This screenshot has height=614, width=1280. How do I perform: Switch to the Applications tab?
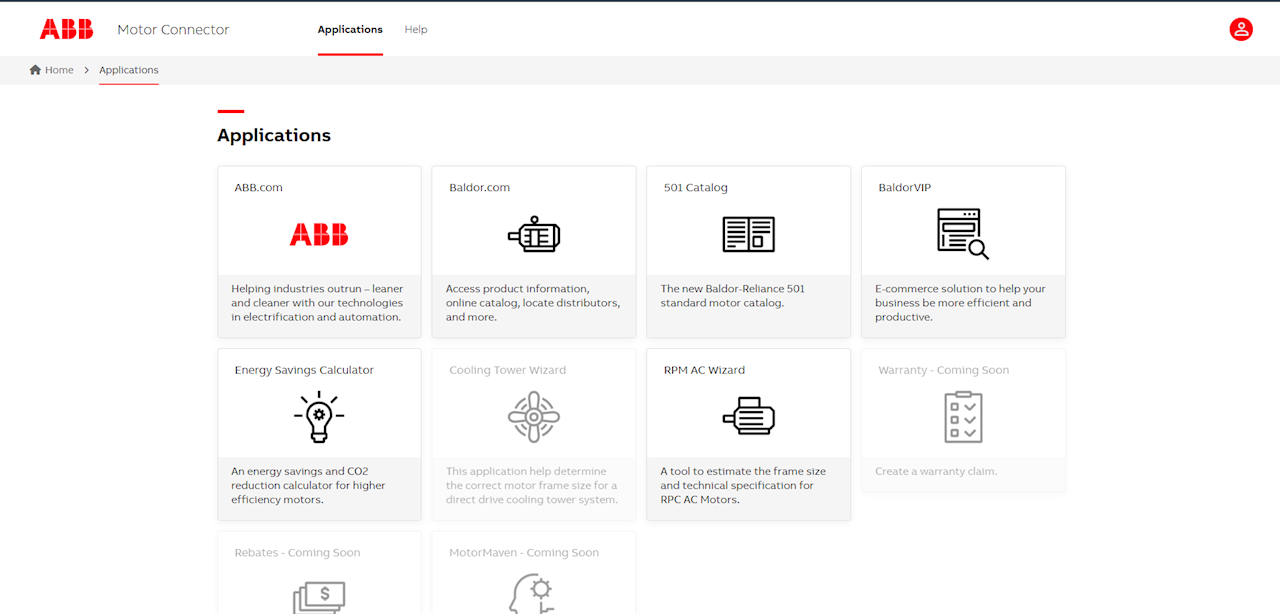350,29
